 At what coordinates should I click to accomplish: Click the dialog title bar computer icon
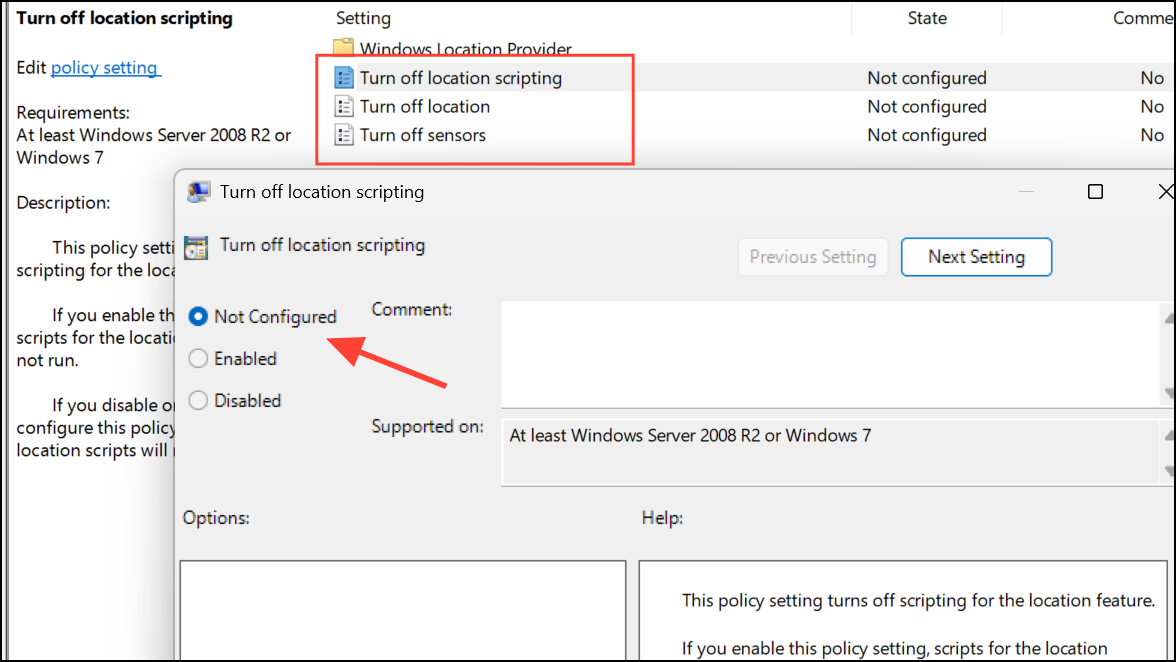point(199,192)
